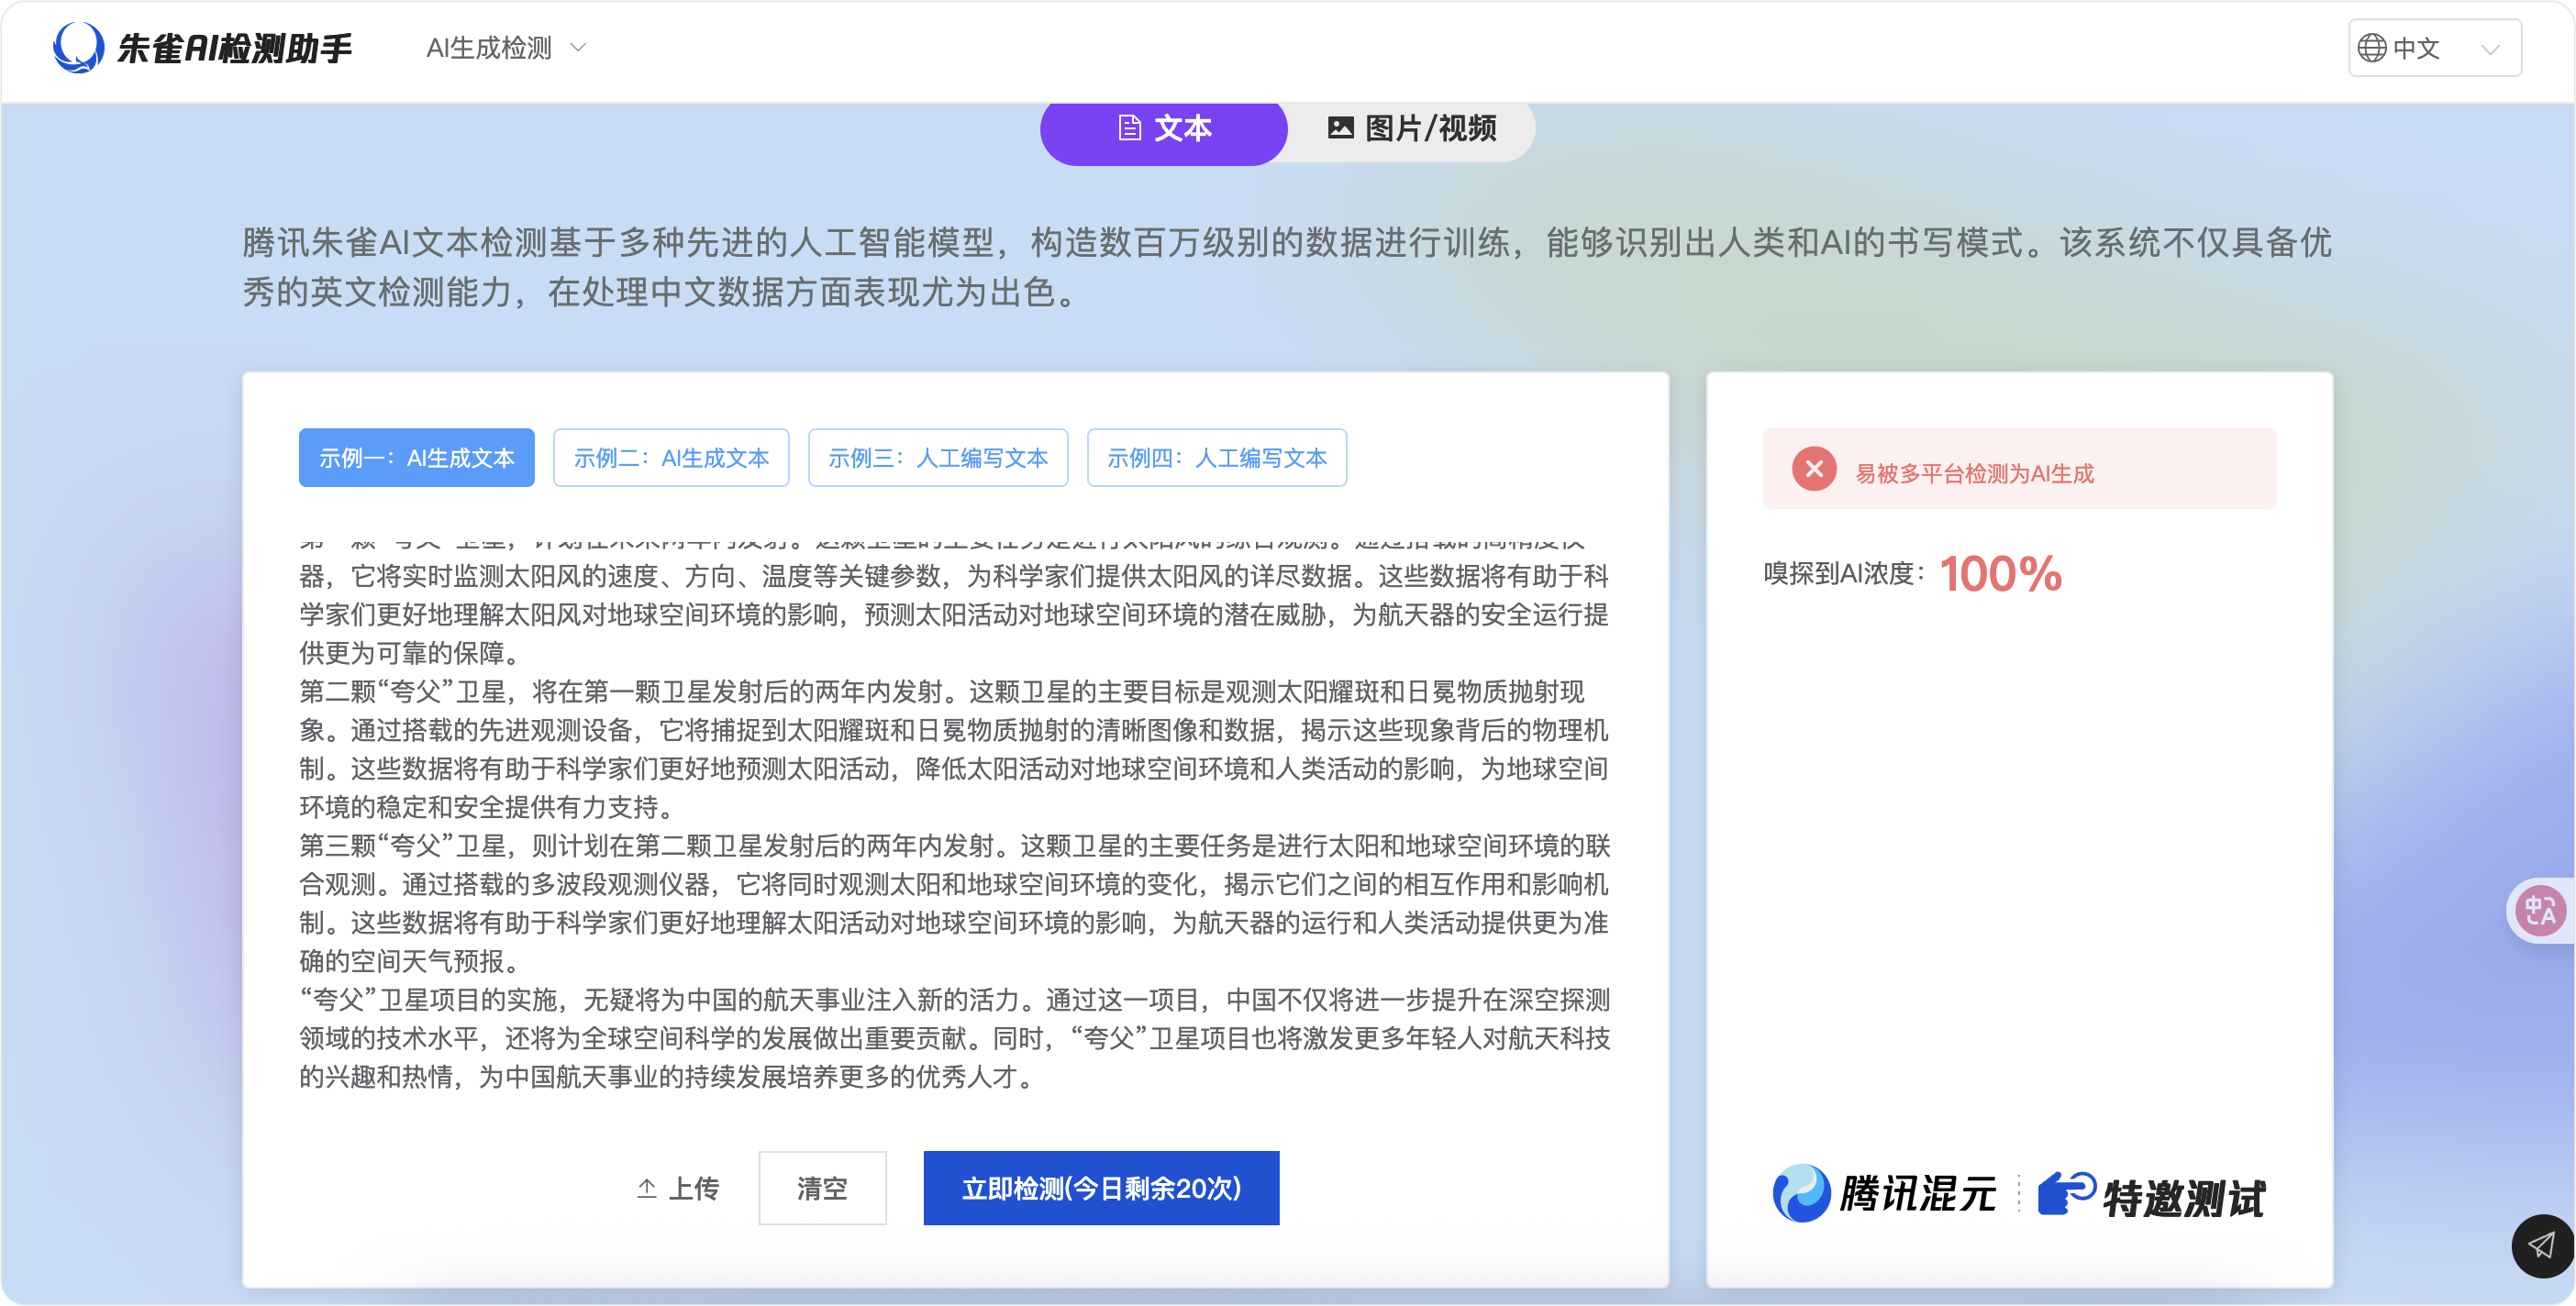The width and height of the screenshot is (2576, 1306).
Task: Click the upload arrow icon
Action: pos(647,1188)
